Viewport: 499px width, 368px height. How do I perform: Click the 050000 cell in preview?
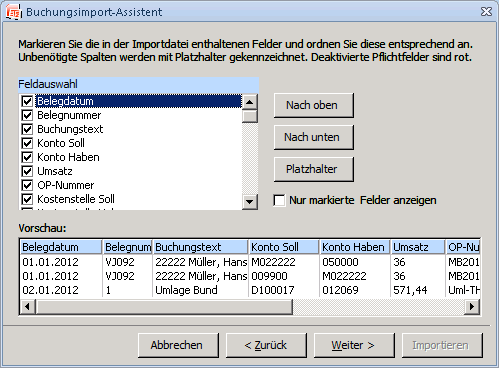tap(340, 262)
